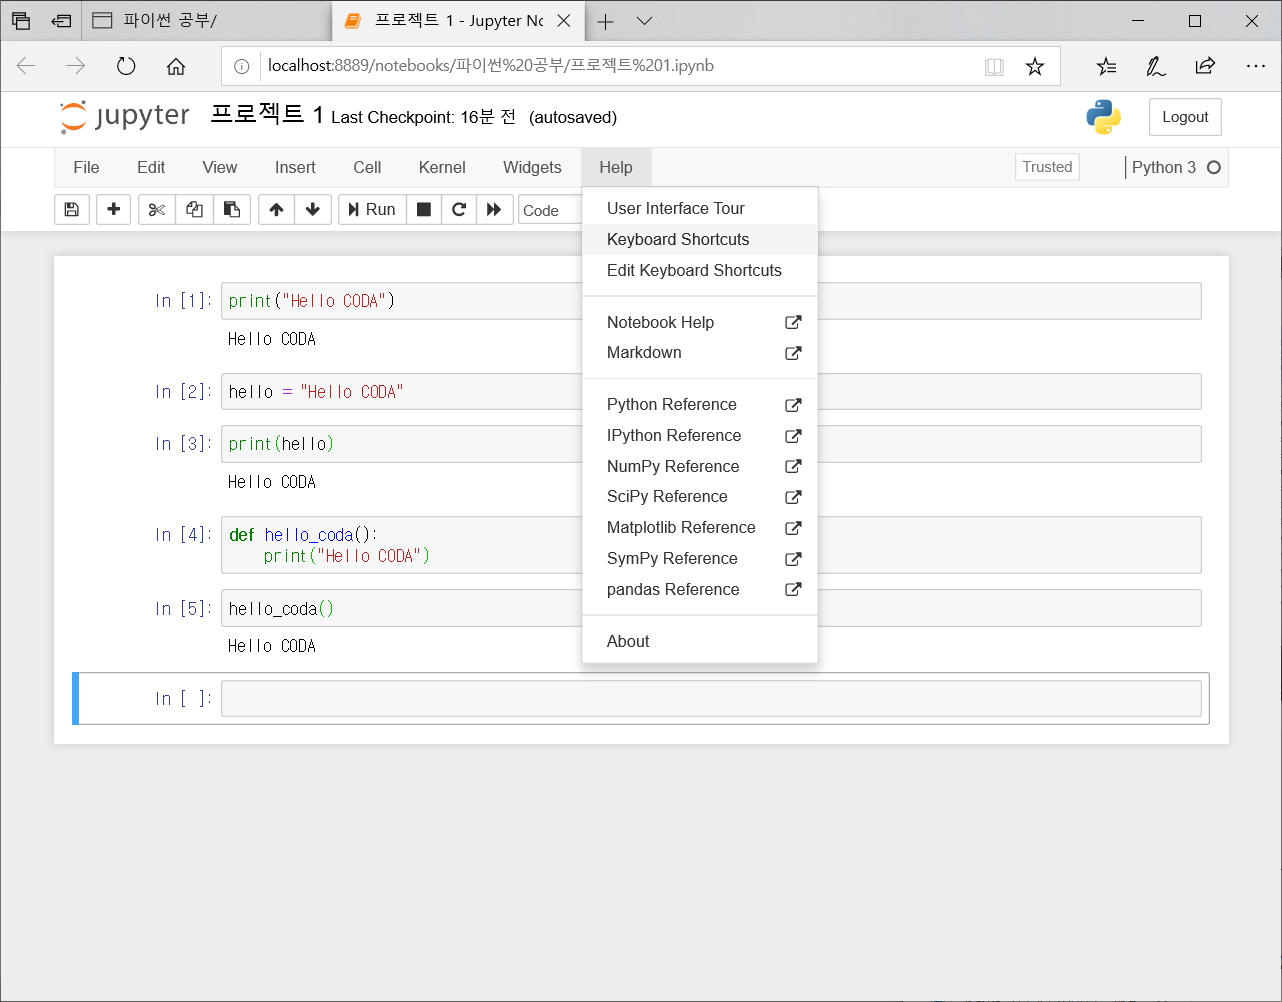The image size is (1282, 1002).
Task: Open the Edit menu
Action: pos(151,168)
